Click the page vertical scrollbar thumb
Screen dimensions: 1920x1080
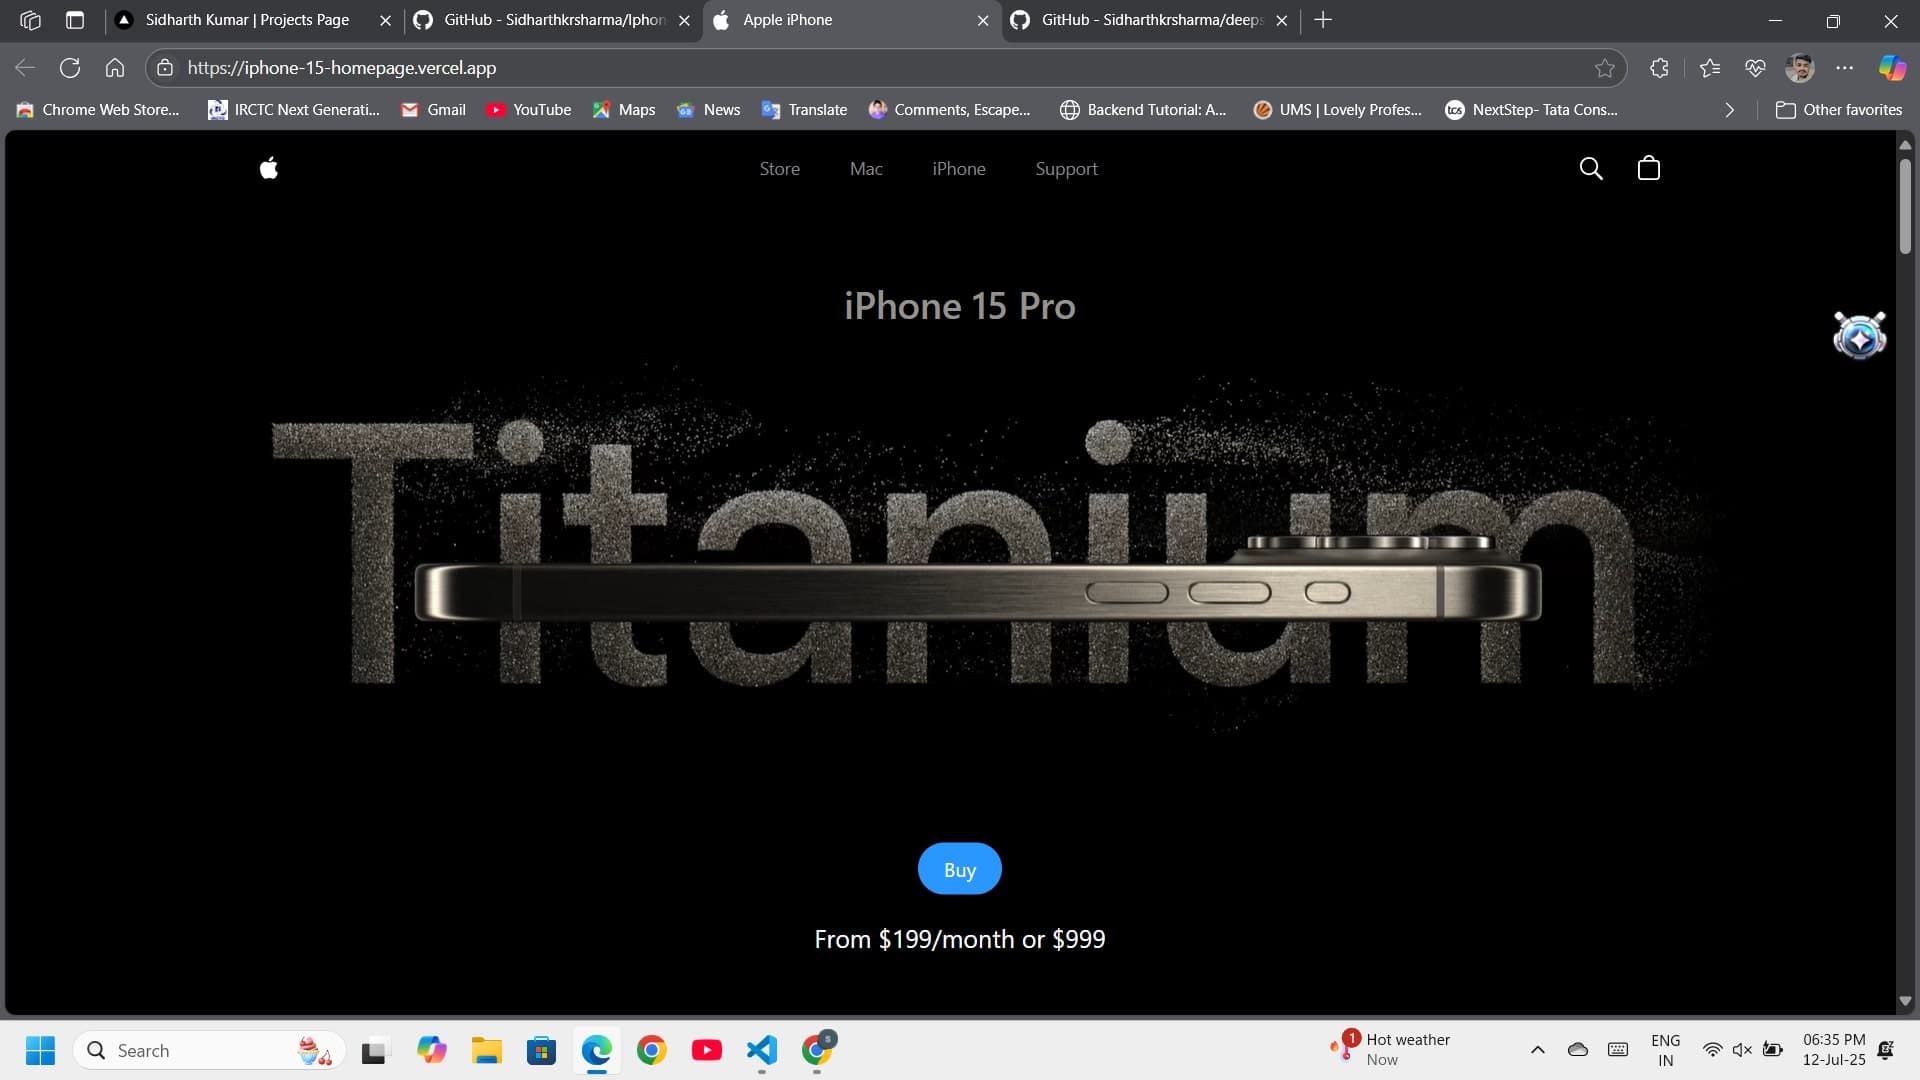tap(1905, 205)
